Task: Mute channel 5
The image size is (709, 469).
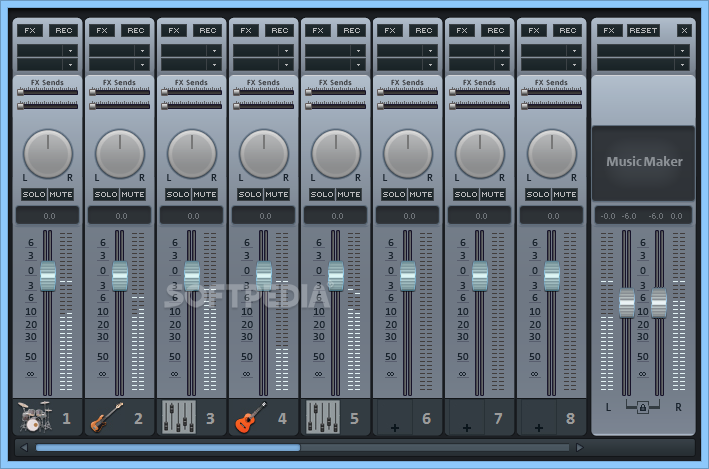Action: point(348,194)
